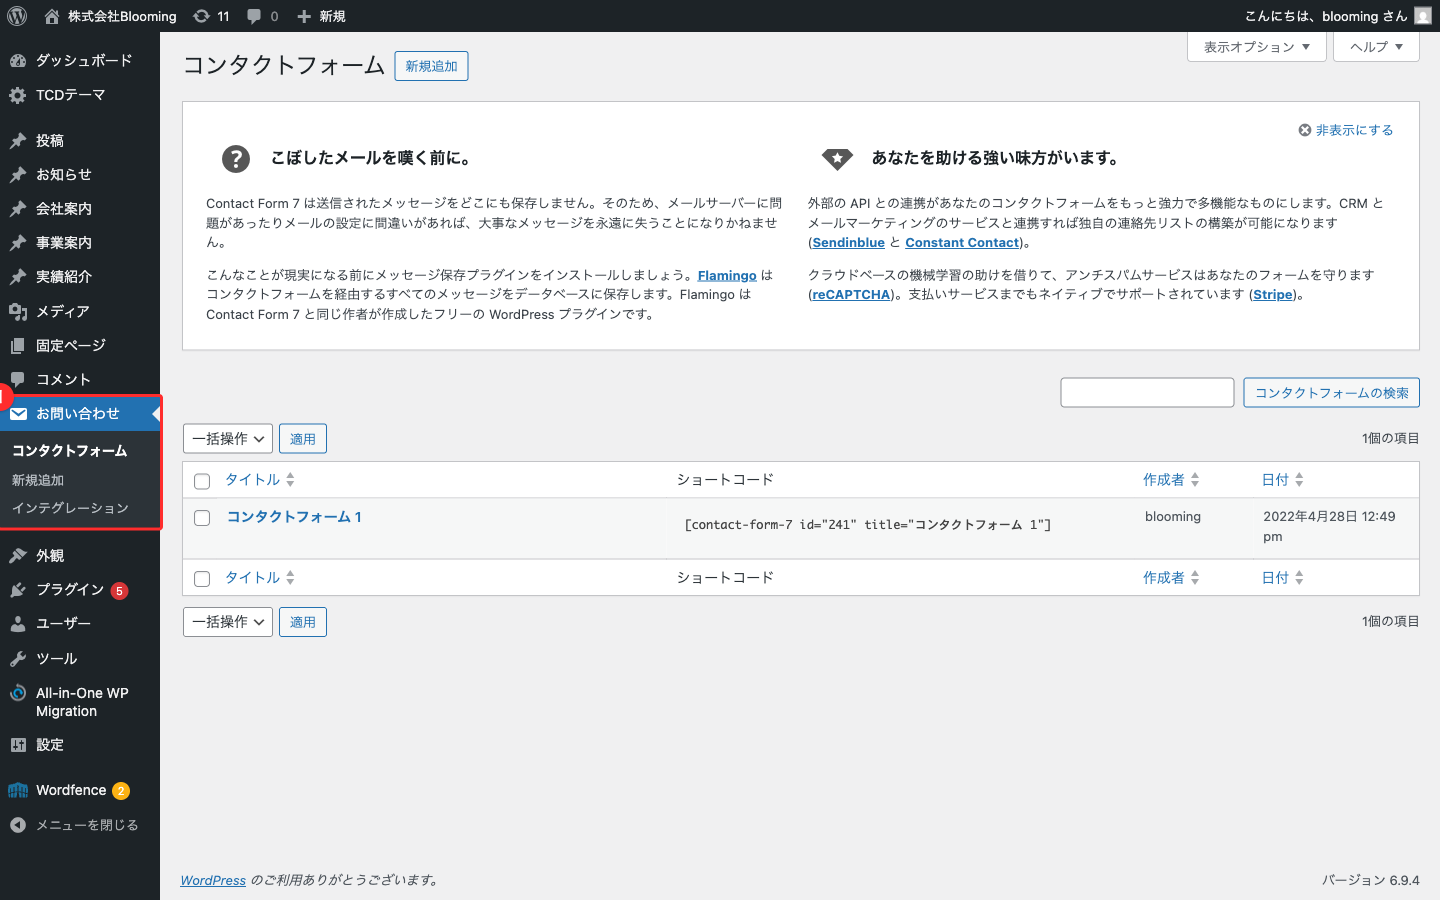Image resolution: width=1440 pixels, height=900 pixels.
Task: Click the 設定 settings sliders icon
Action: tap(18, 745)
